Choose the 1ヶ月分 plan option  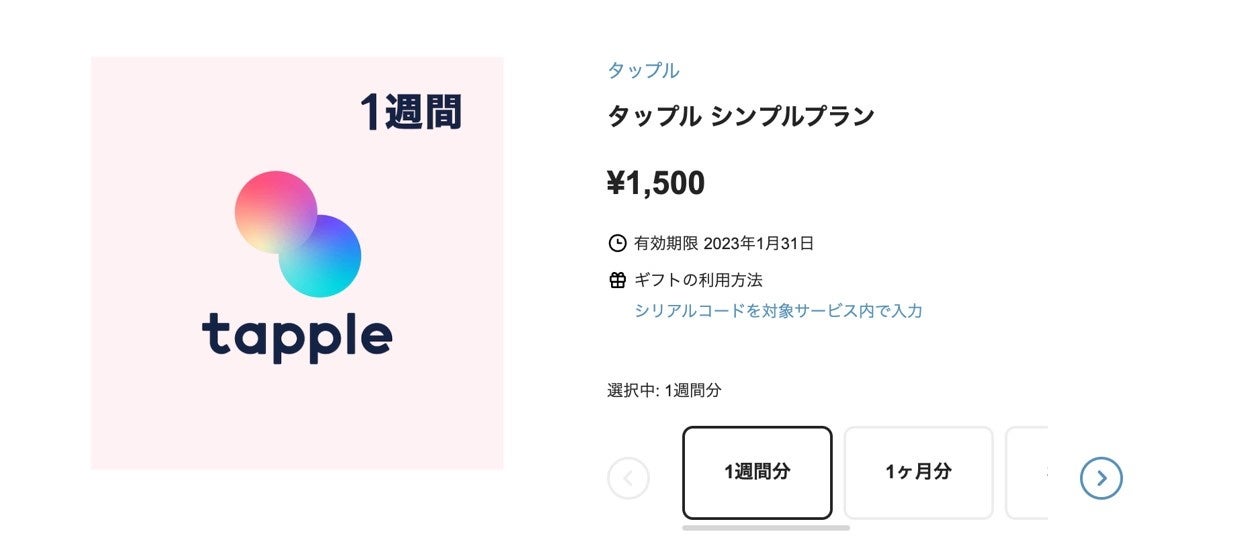click(x=918, y=472)
